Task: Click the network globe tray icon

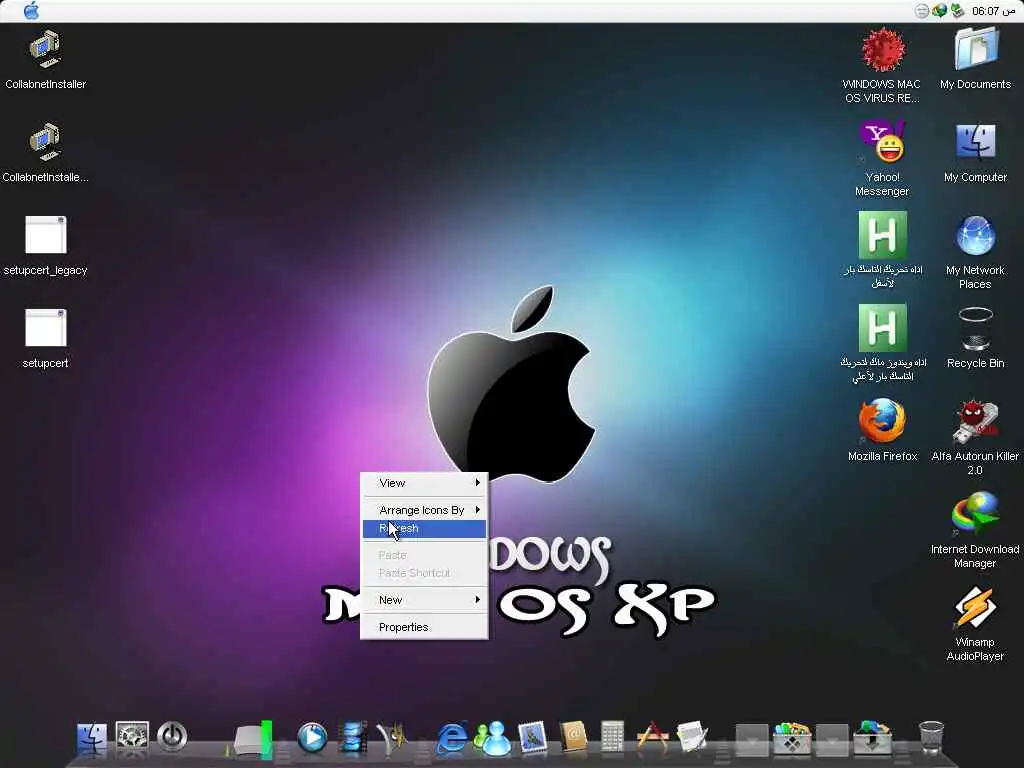Action: tap(939, 11)
